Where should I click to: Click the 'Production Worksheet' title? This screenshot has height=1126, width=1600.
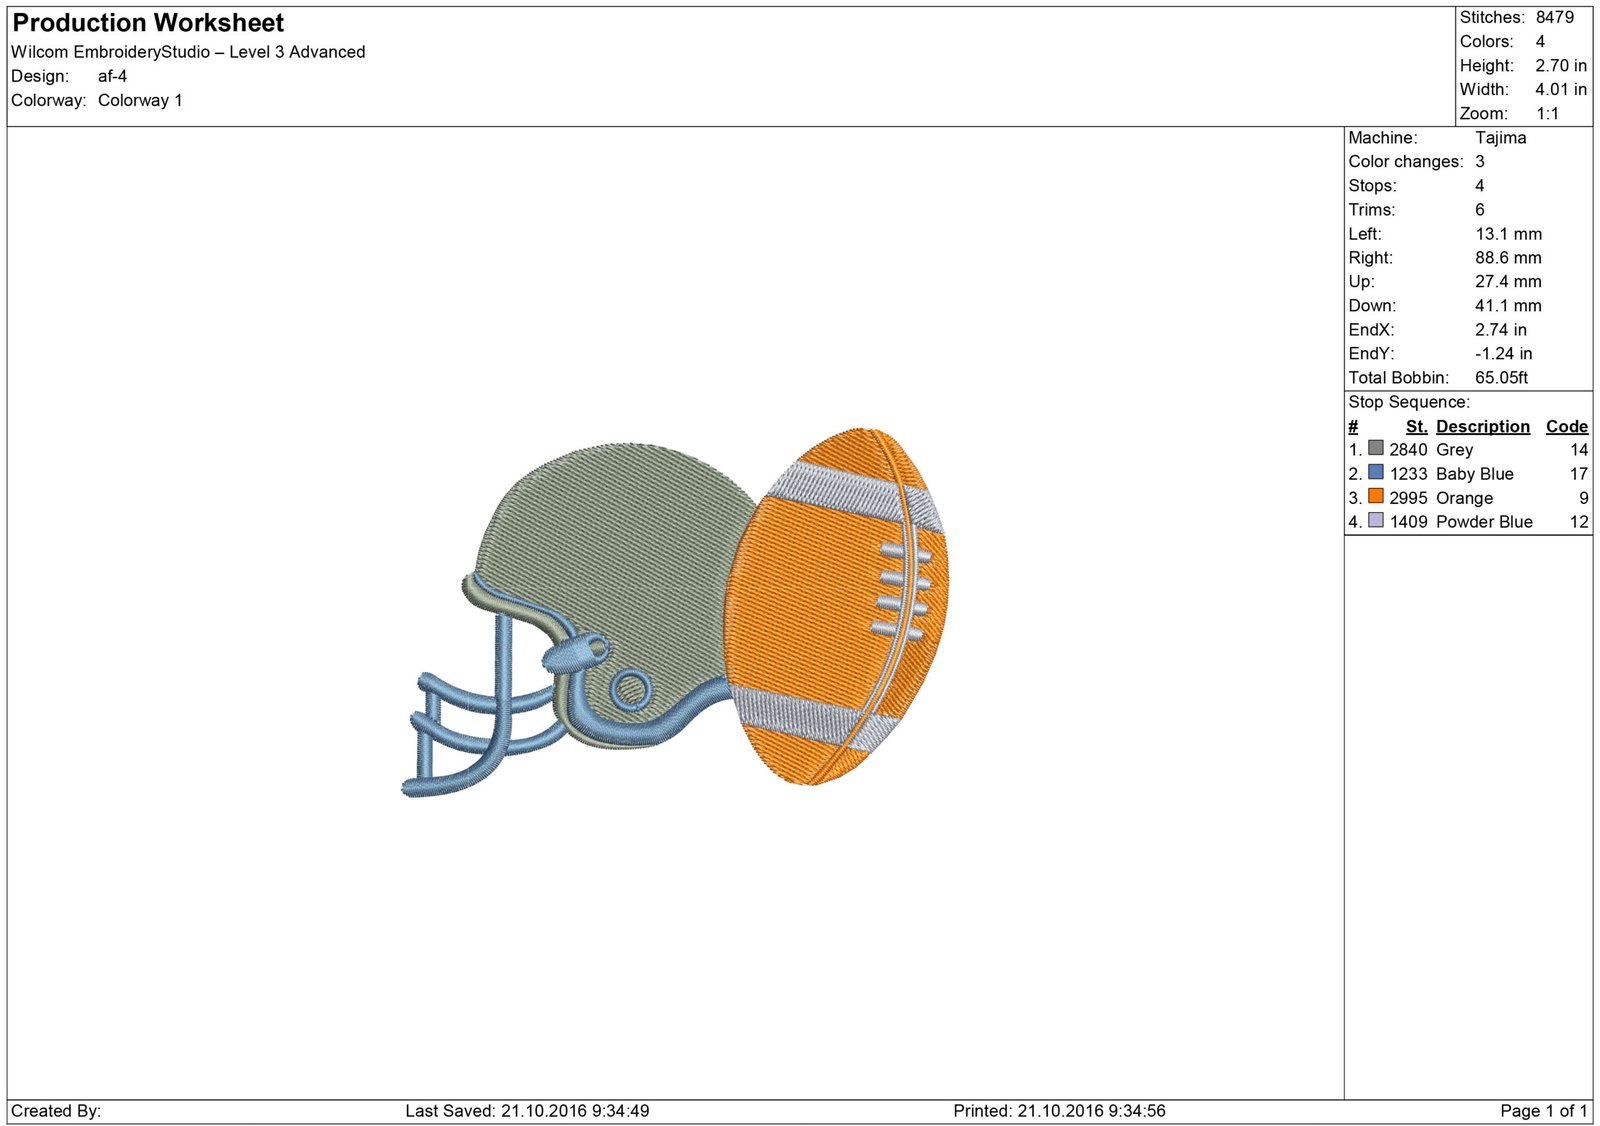(148, 23)
